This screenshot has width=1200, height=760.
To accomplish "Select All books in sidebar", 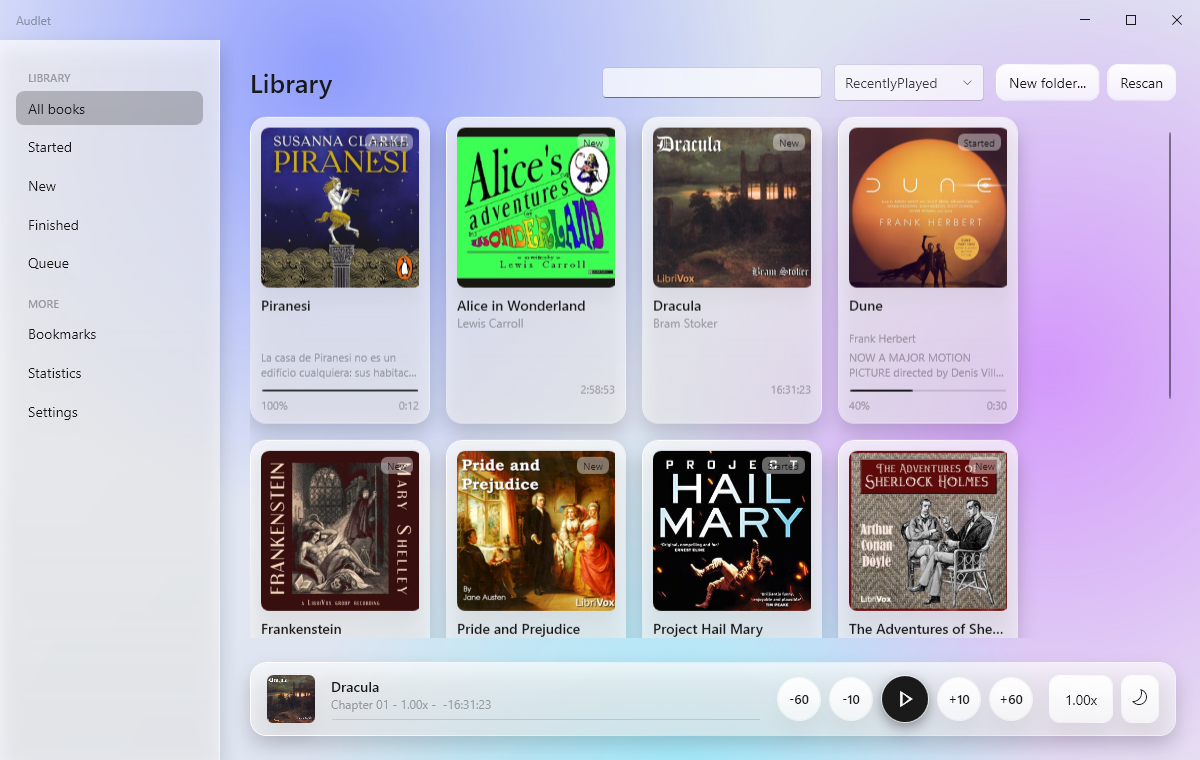I will tap(109, 108).
